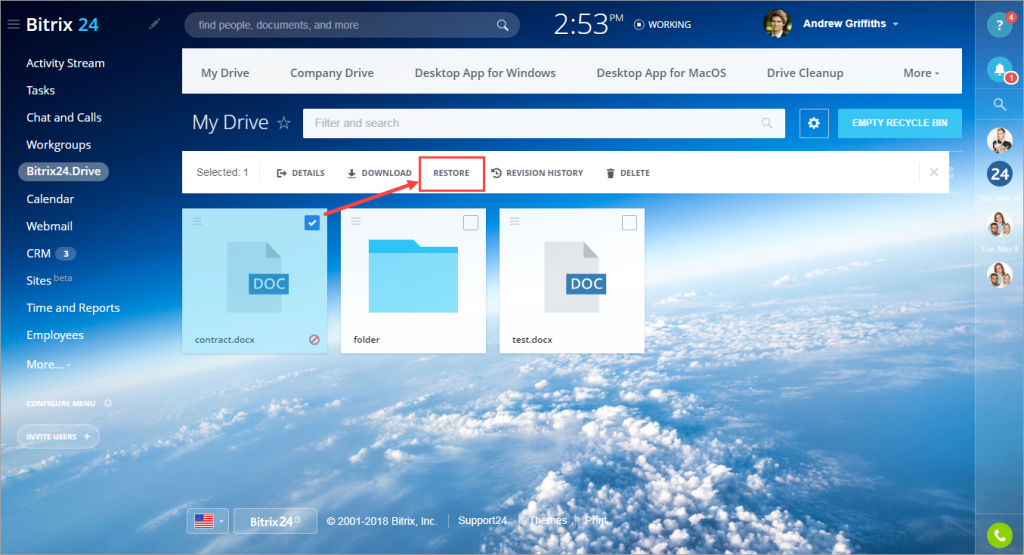Expand the More... sidebar menu

48,364
